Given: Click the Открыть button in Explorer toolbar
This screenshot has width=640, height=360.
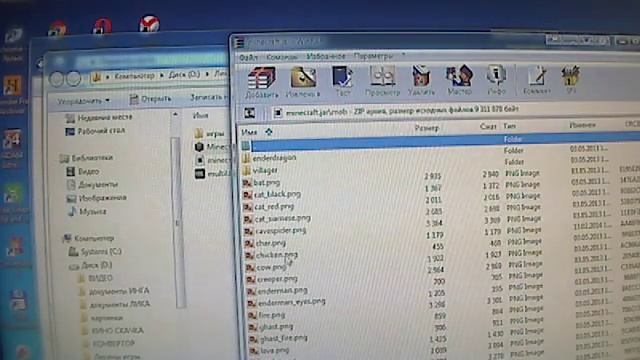Looking at the screenshot, I should point(150,99).
